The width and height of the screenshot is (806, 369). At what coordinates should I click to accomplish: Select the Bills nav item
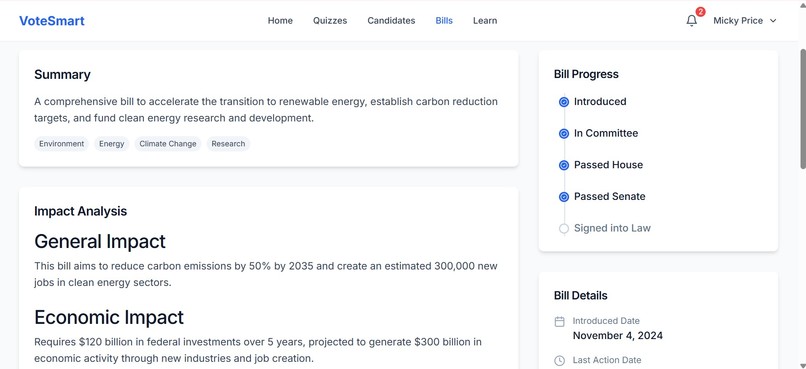pyautogui.click(x=444, y=21)
